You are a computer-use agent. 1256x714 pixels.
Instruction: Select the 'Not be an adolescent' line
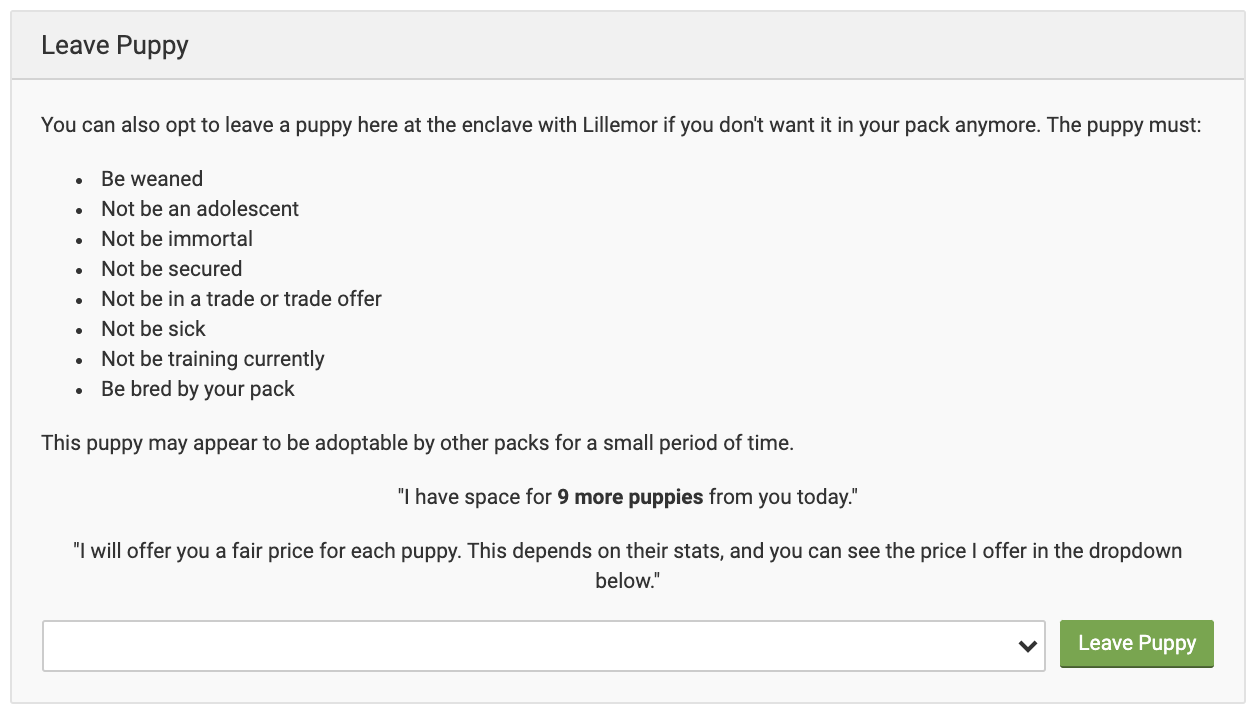coord(200,209)
